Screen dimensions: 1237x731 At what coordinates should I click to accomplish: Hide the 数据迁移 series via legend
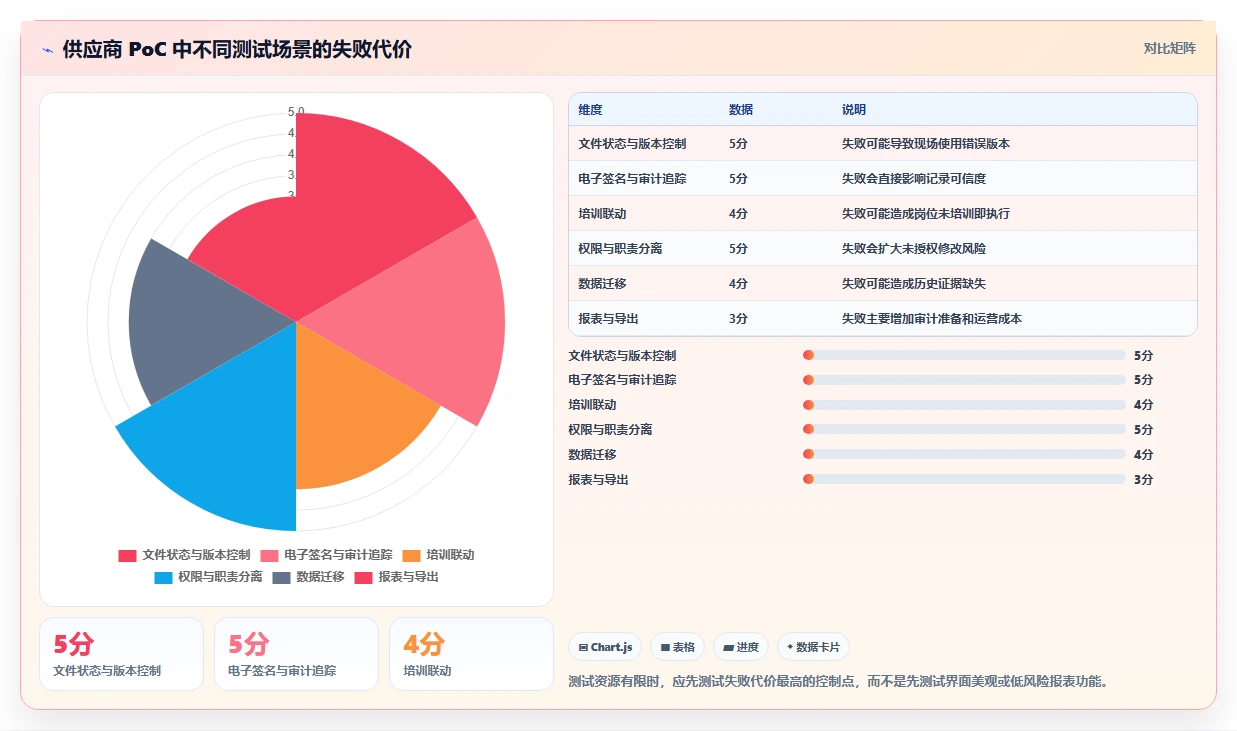tap(308, 577)
